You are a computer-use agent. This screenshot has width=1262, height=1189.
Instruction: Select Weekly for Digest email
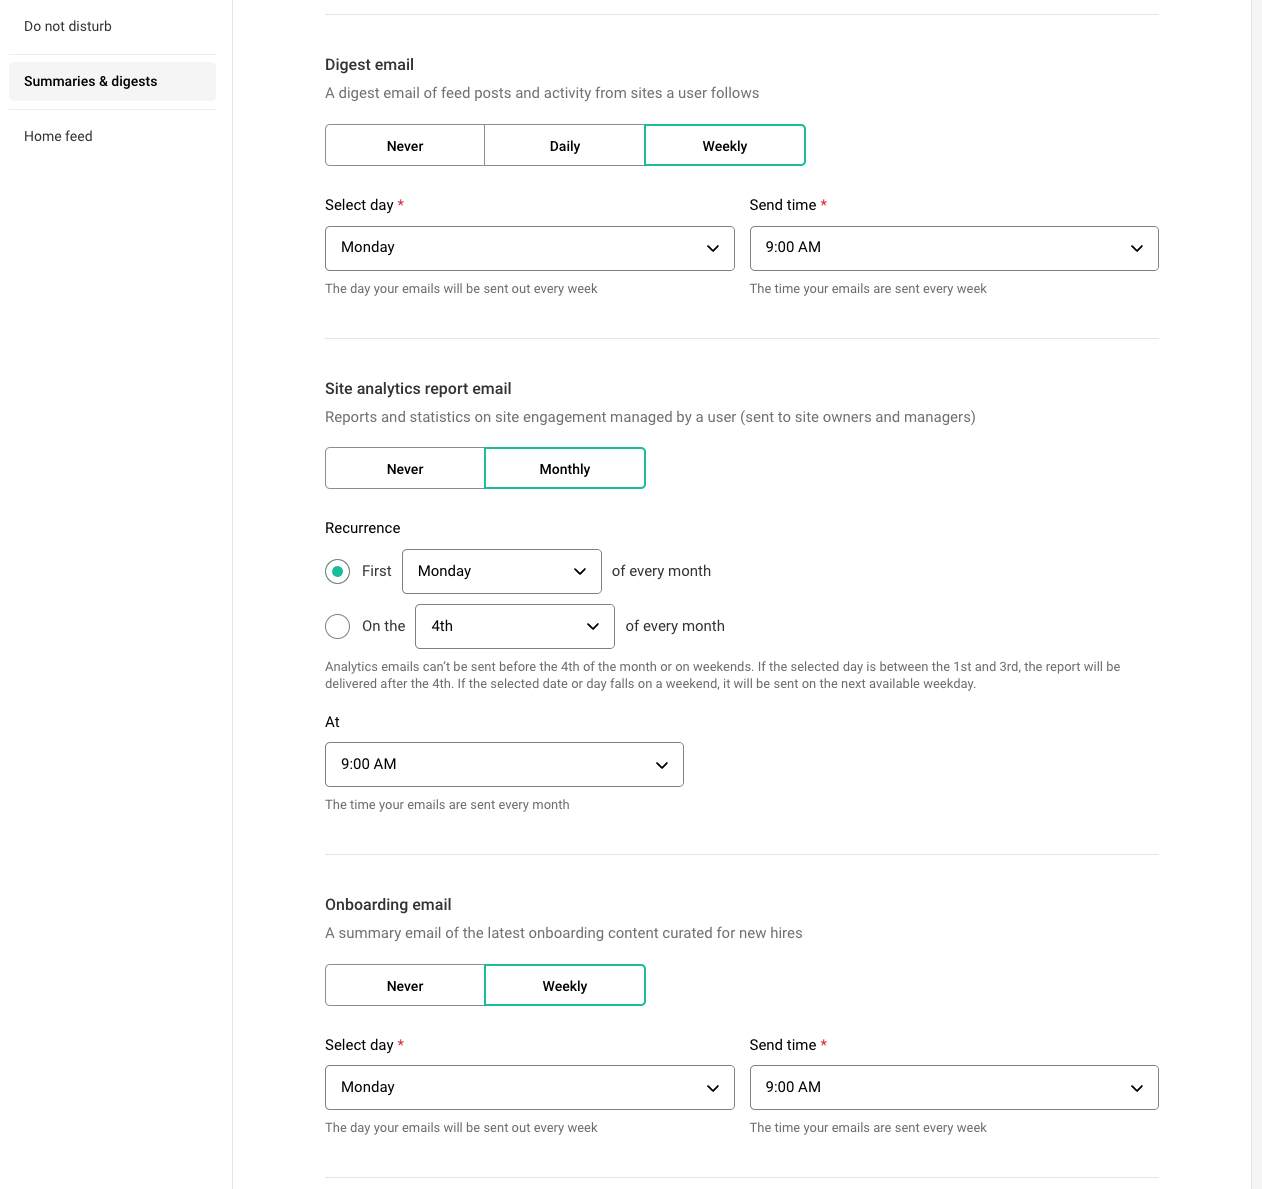pyautogui.click(x=724, y=145)
